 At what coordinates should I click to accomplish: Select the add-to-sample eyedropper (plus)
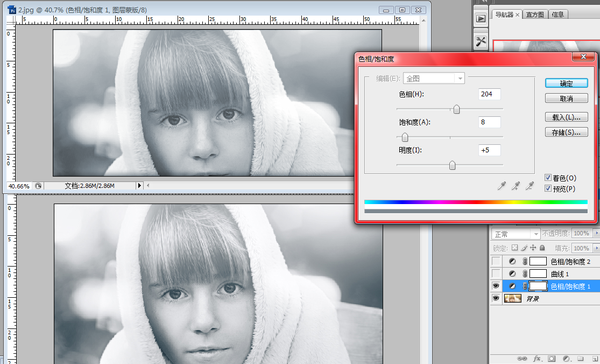[x=516, y=186]
